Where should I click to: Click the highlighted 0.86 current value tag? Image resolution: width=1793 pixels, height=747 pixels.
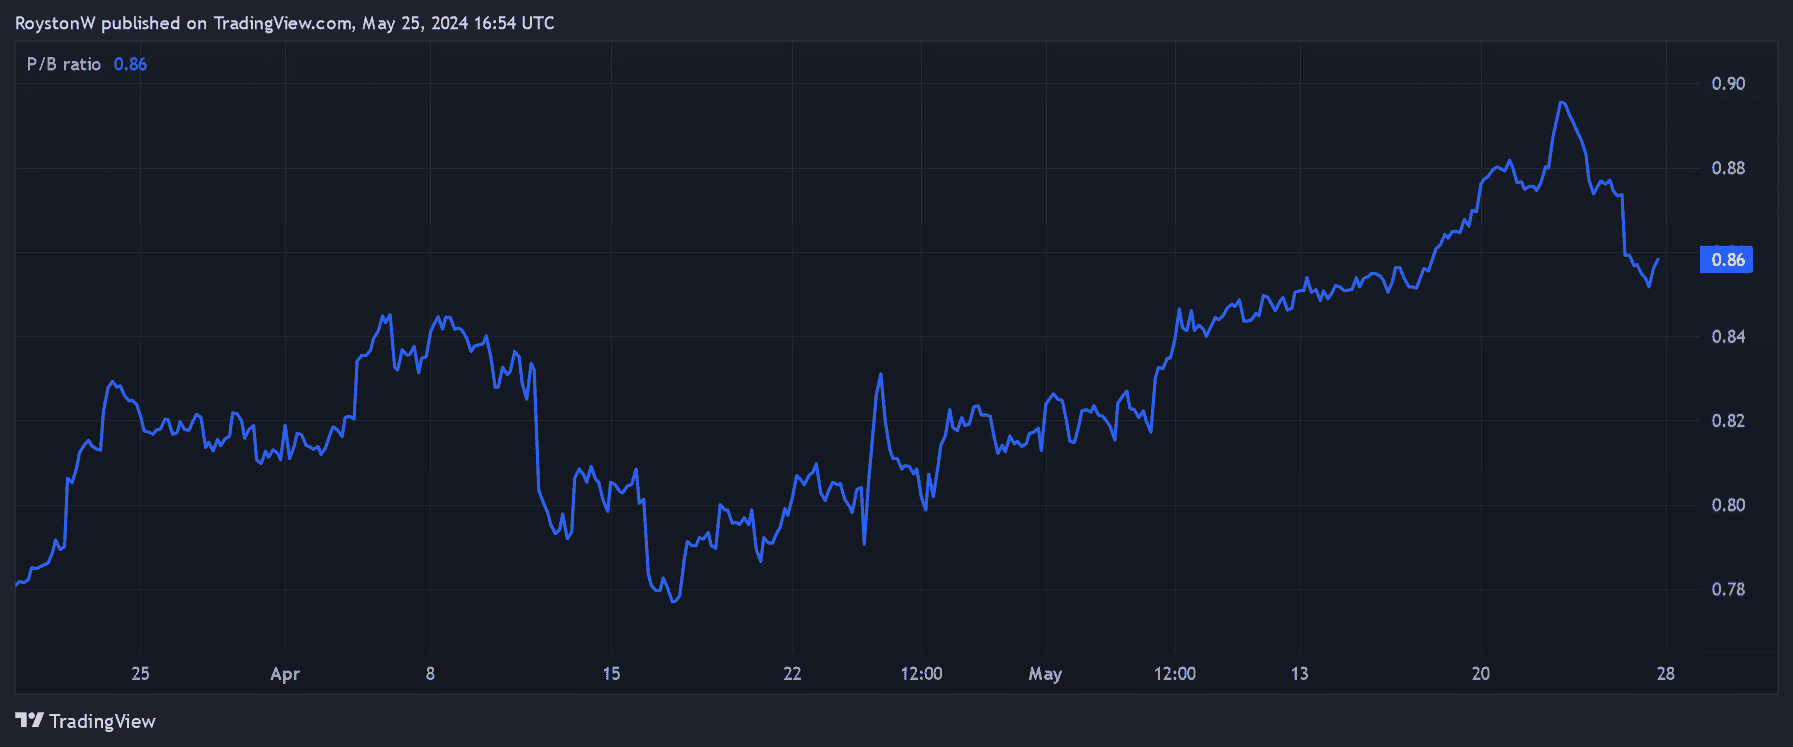point(1727,260)
